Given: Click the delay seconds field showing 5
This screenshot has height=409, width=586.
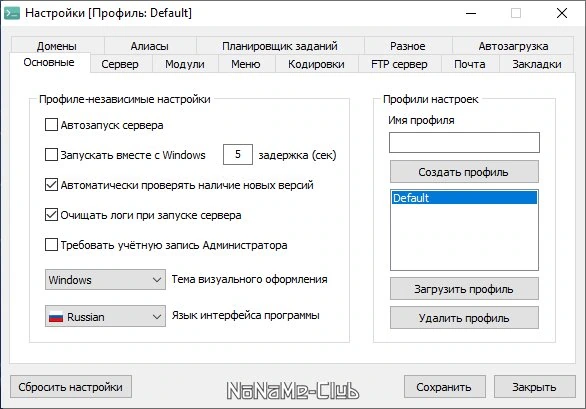Looking at the screenshot, I should pos(238,154).
